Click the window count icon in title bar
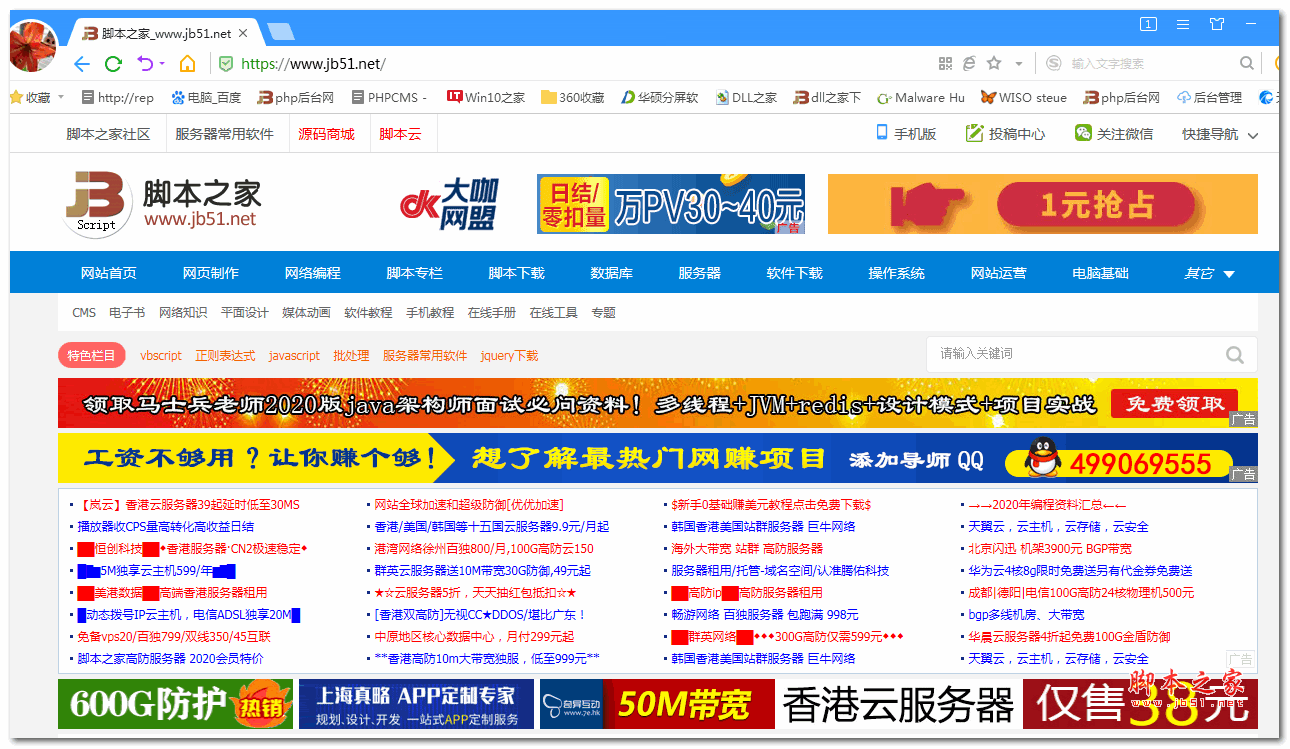This screenshot has height=749, width=1290. 1149,24
